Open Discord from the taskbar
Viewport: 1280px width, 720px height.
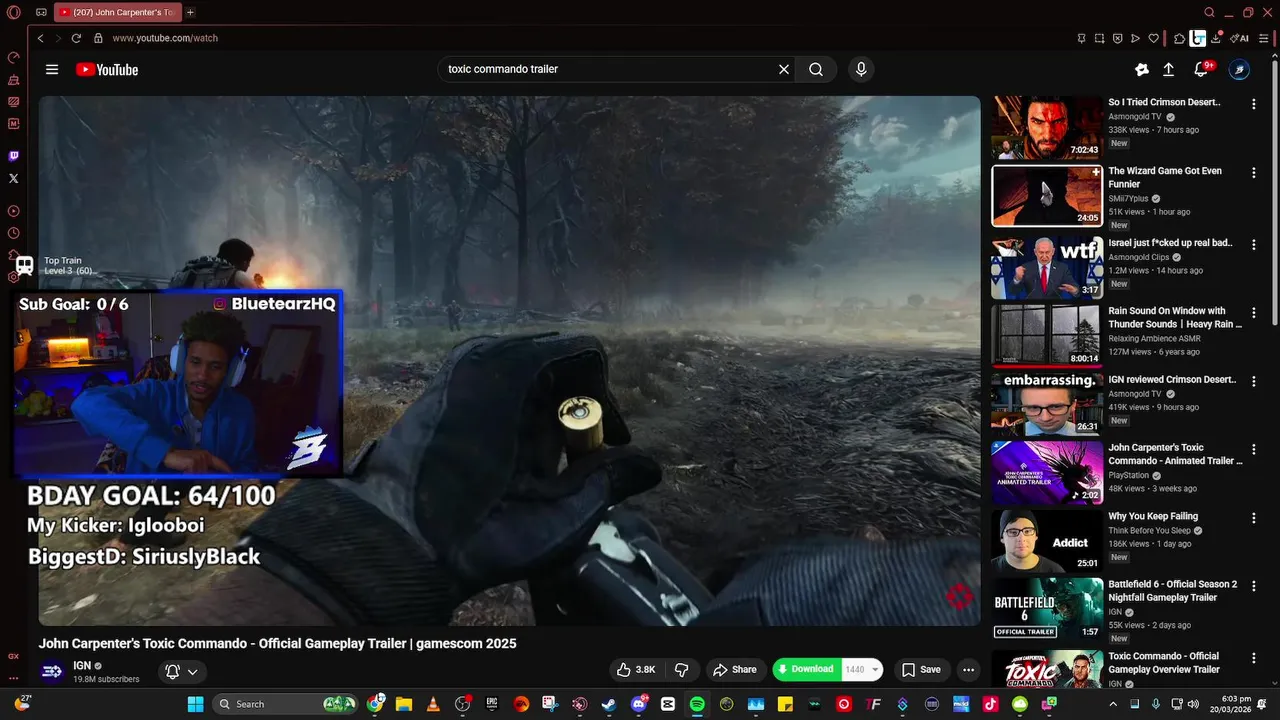(638, 704)
